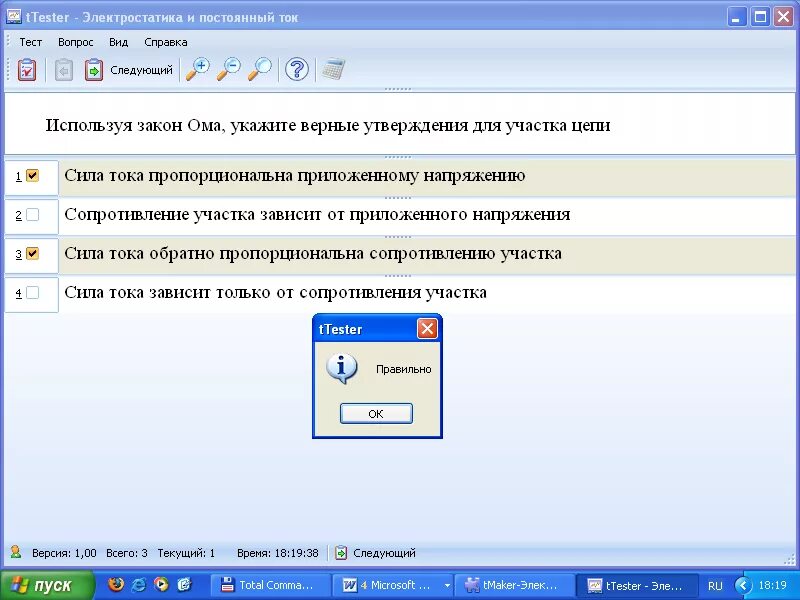Click the tTester app icon in title bar
Screen dimensions: 800x600
tap(14, 17)
